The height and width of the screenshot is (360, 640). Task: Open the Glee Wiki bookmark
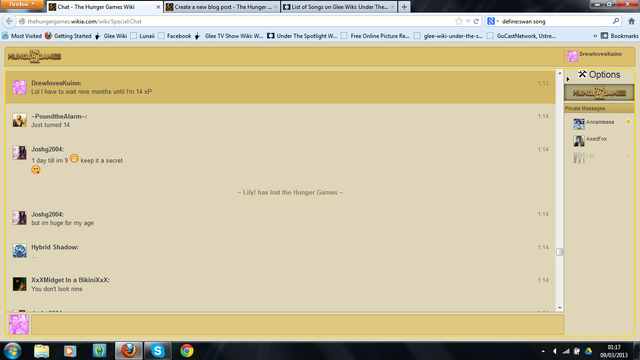(x=111, y=36)
